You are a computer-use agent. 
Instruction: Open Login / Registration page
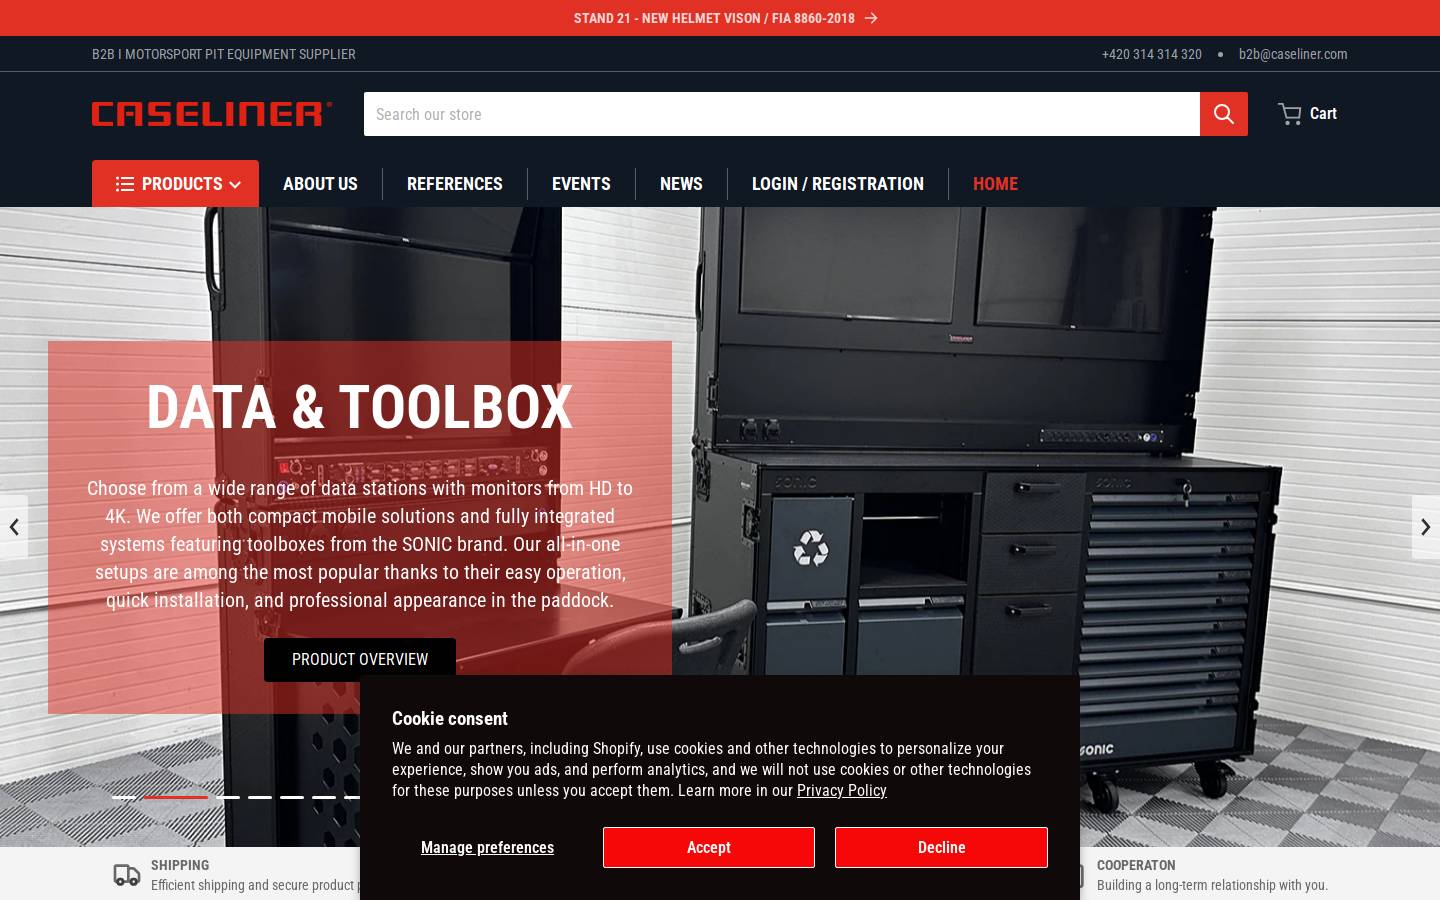(x=838, y=184)
